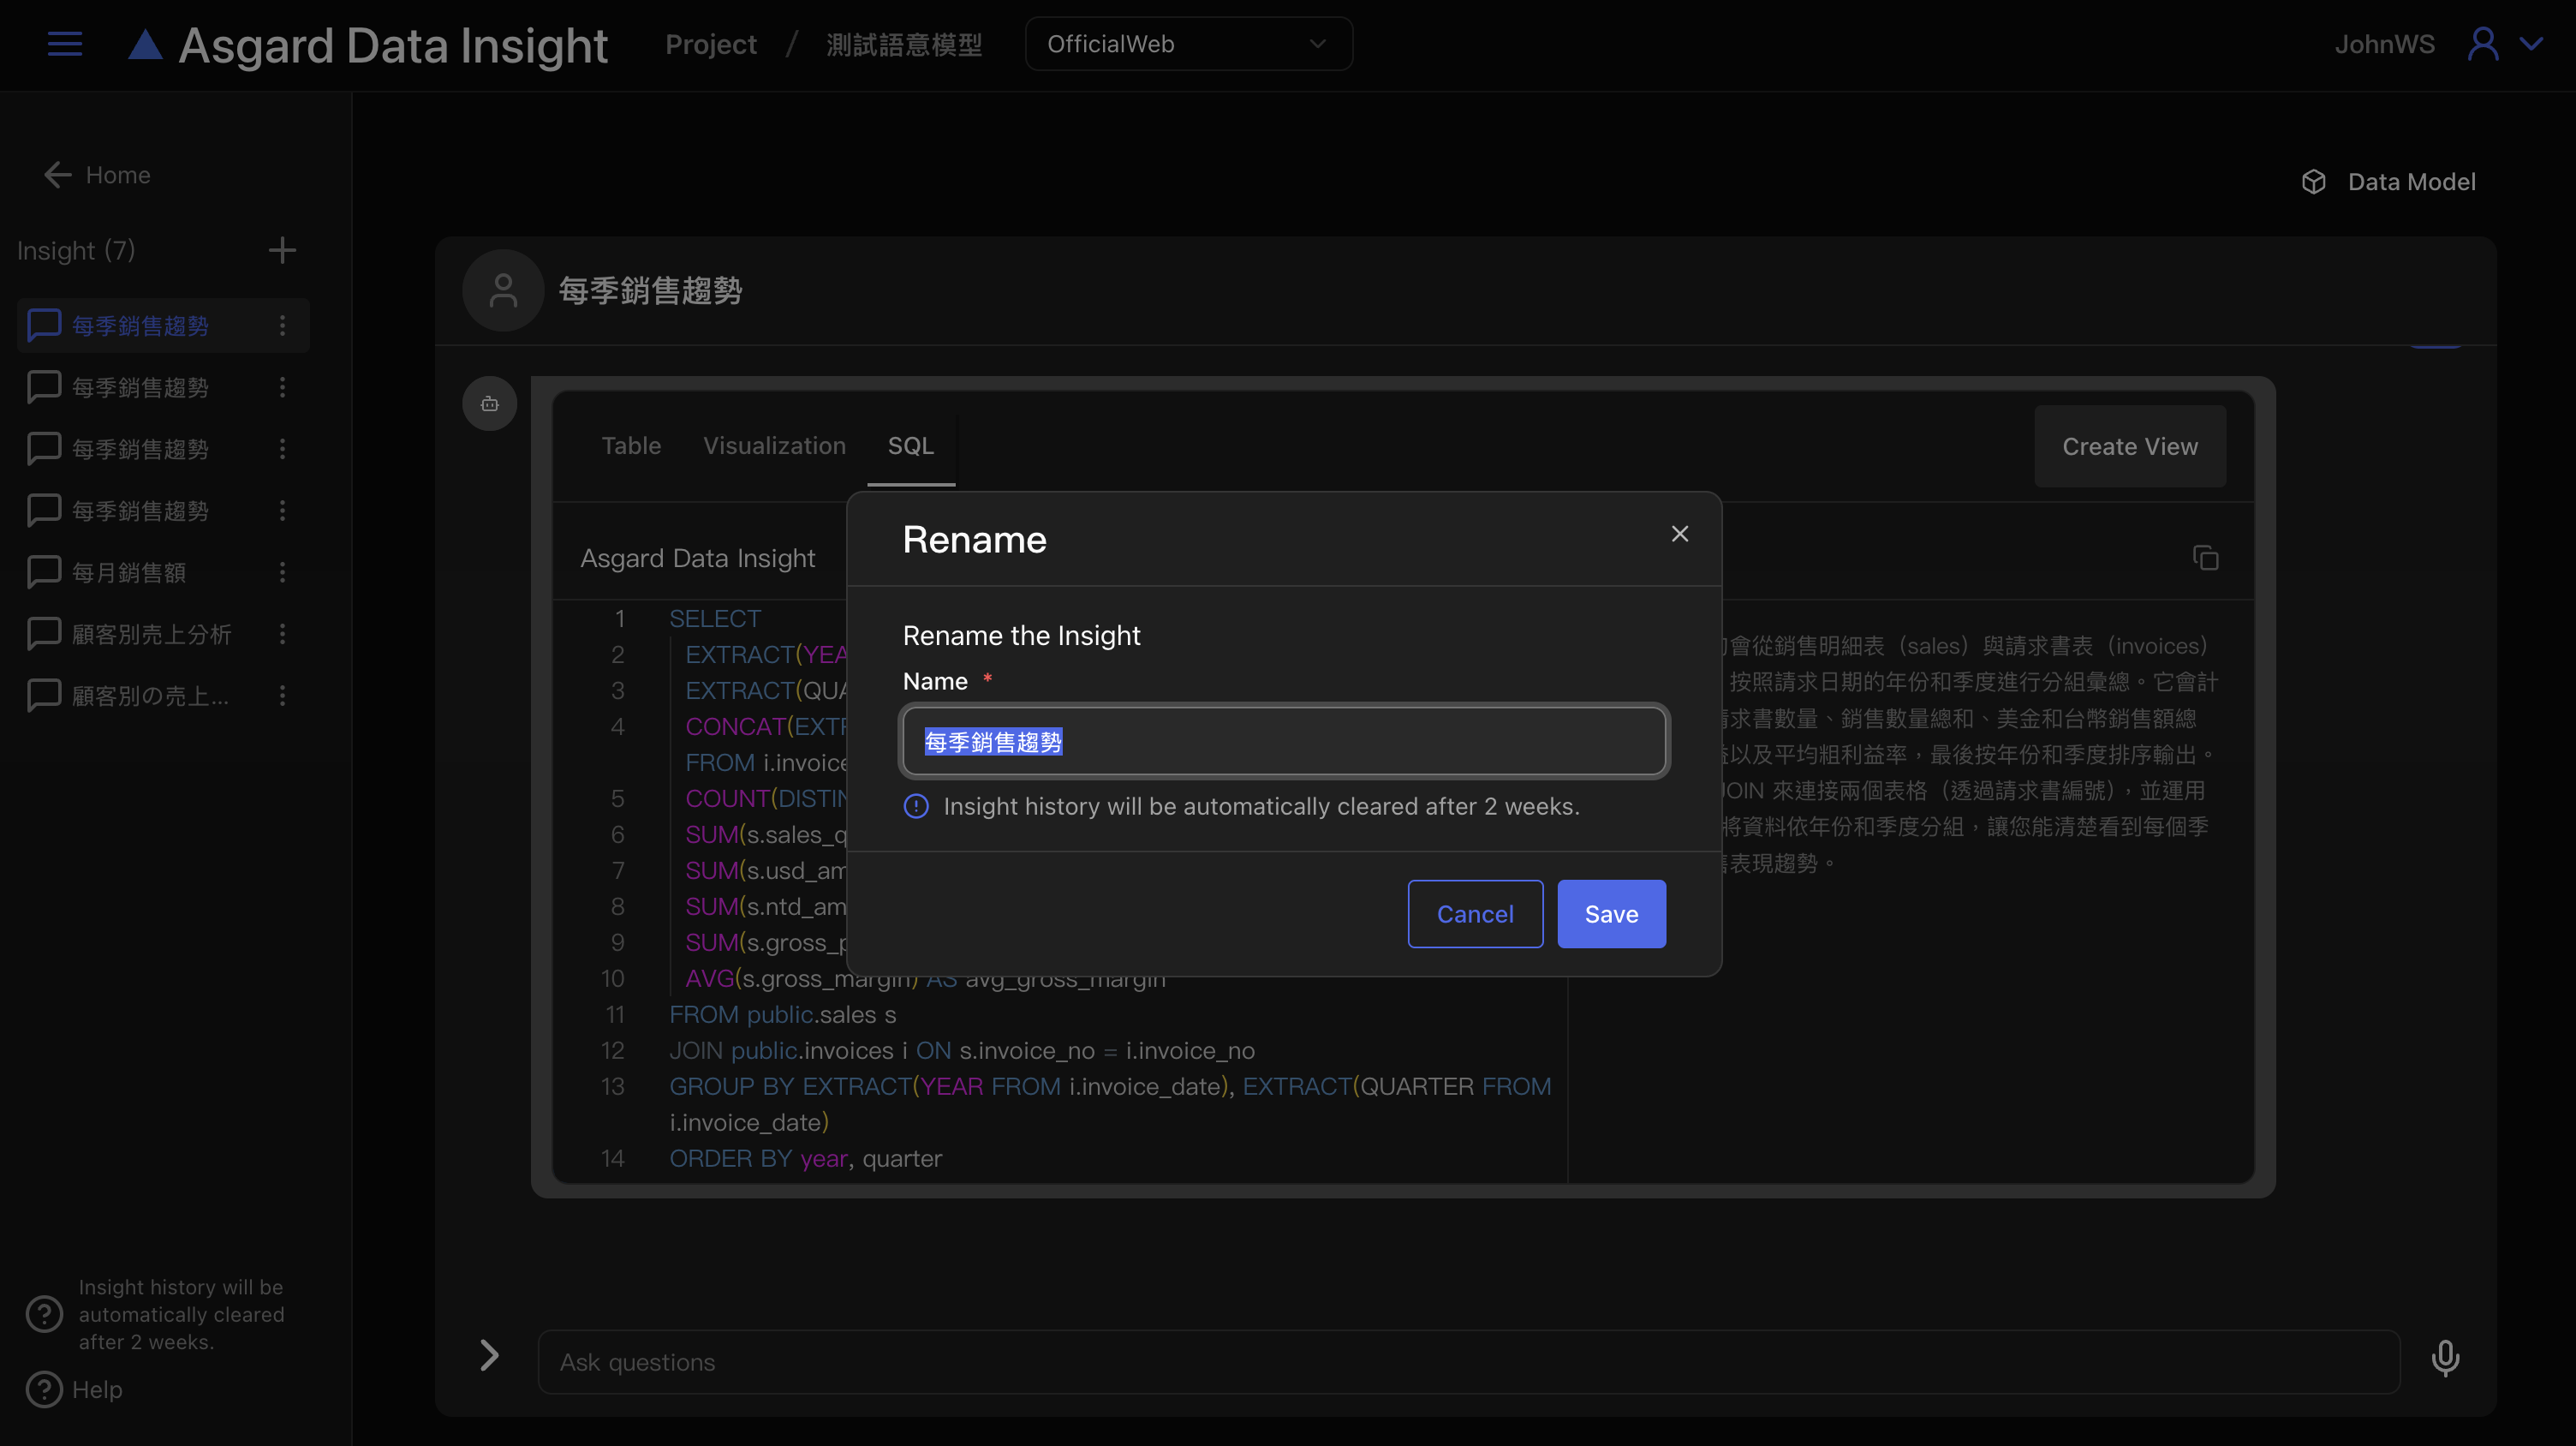Switch to the Visualization tab

(774, 446)
